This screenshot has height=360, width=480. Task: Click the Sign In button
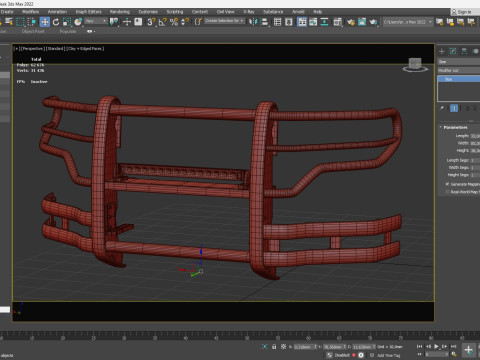pos(463,12)
